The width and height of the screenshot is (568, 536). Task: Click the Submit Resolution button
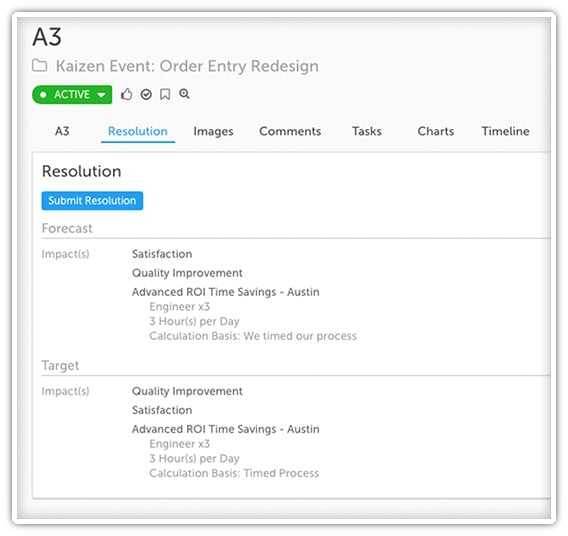coord(92,201)
